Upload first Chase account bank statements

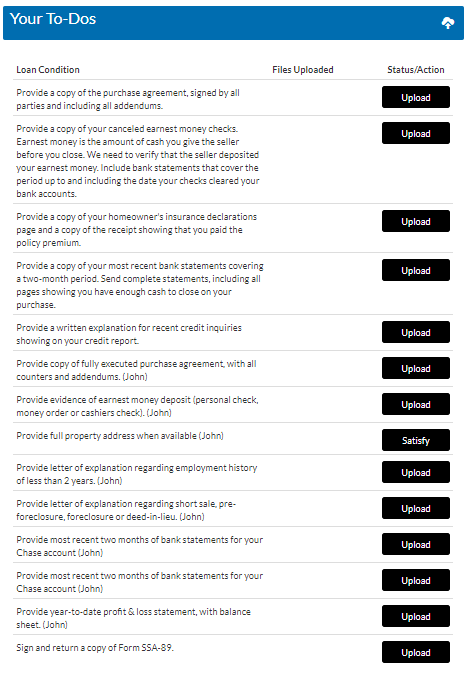(x=415, y=545)
